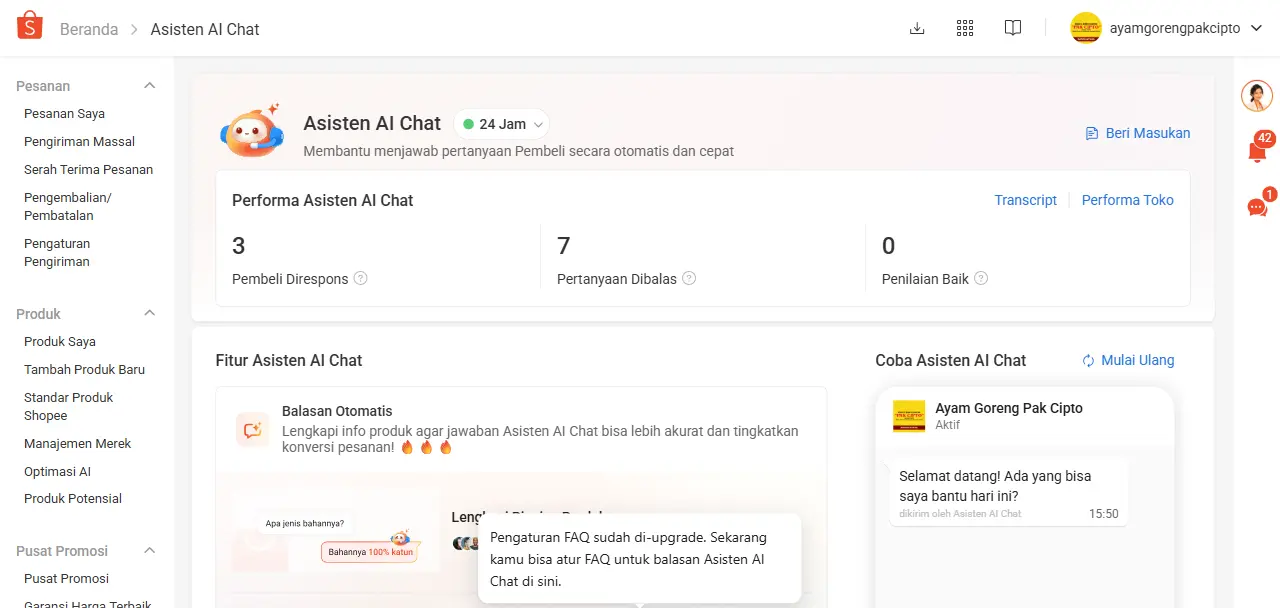Collapse the Pesanan sidebar section
This screenshot has width=1280, height=608.
[x=150, y=86]
